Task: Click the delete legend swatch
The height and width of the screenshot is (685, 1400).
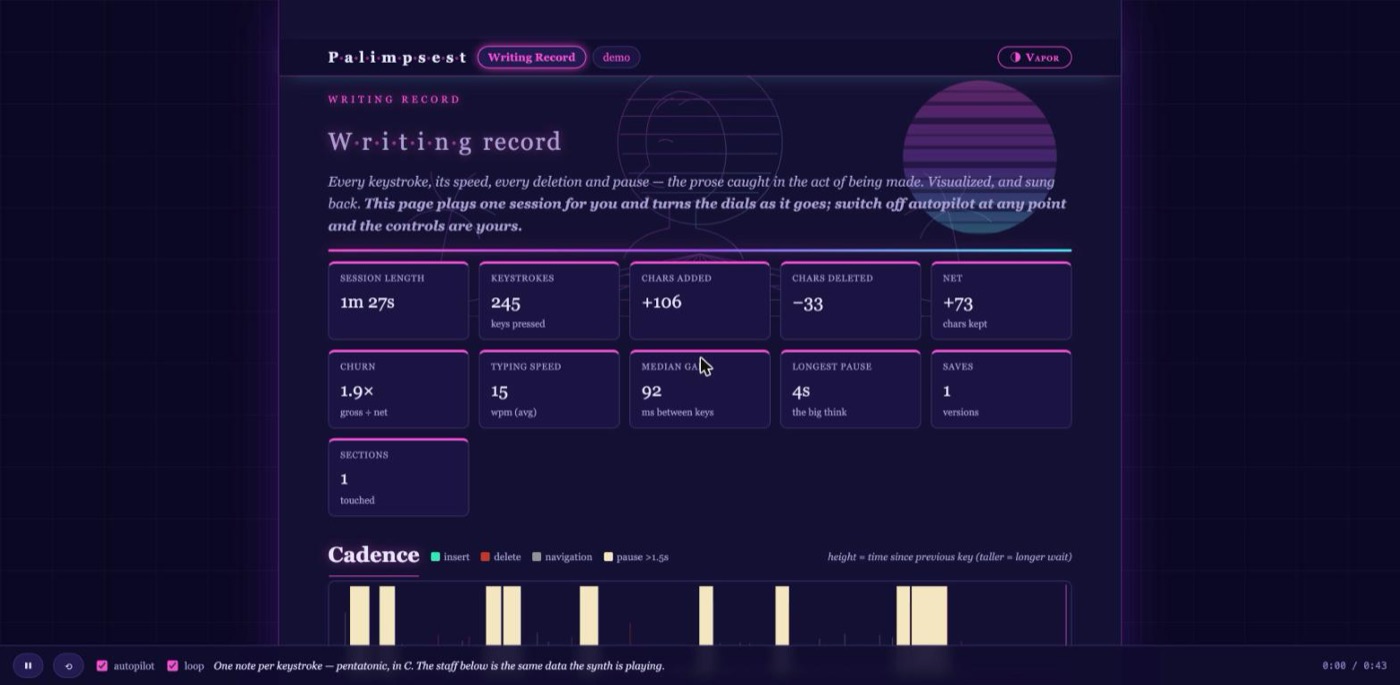Action: point(485,557)
